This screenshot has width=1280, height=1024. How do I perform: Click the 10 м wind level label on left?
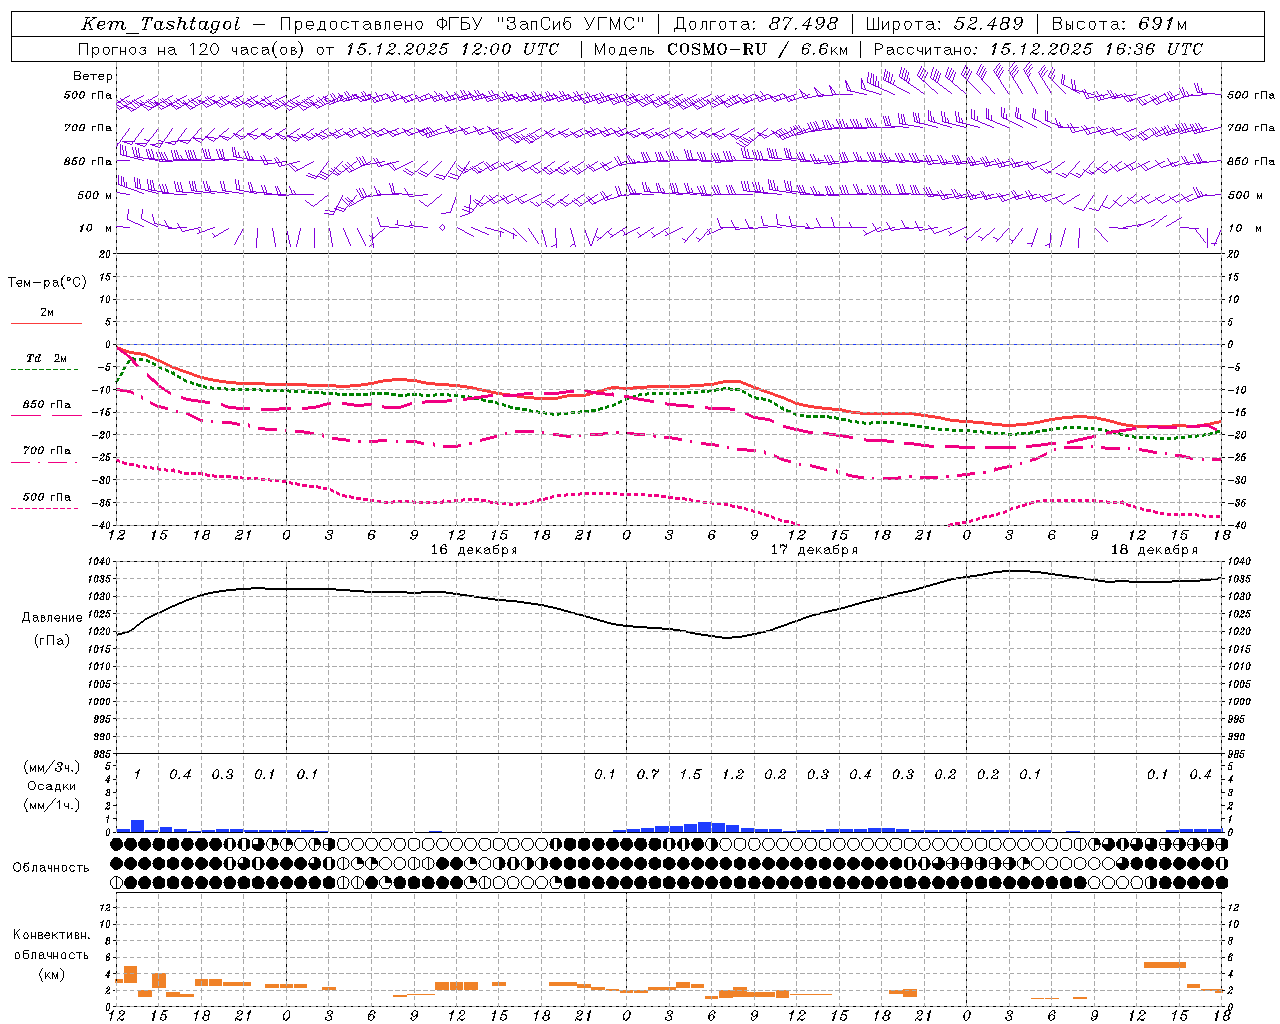95,229
